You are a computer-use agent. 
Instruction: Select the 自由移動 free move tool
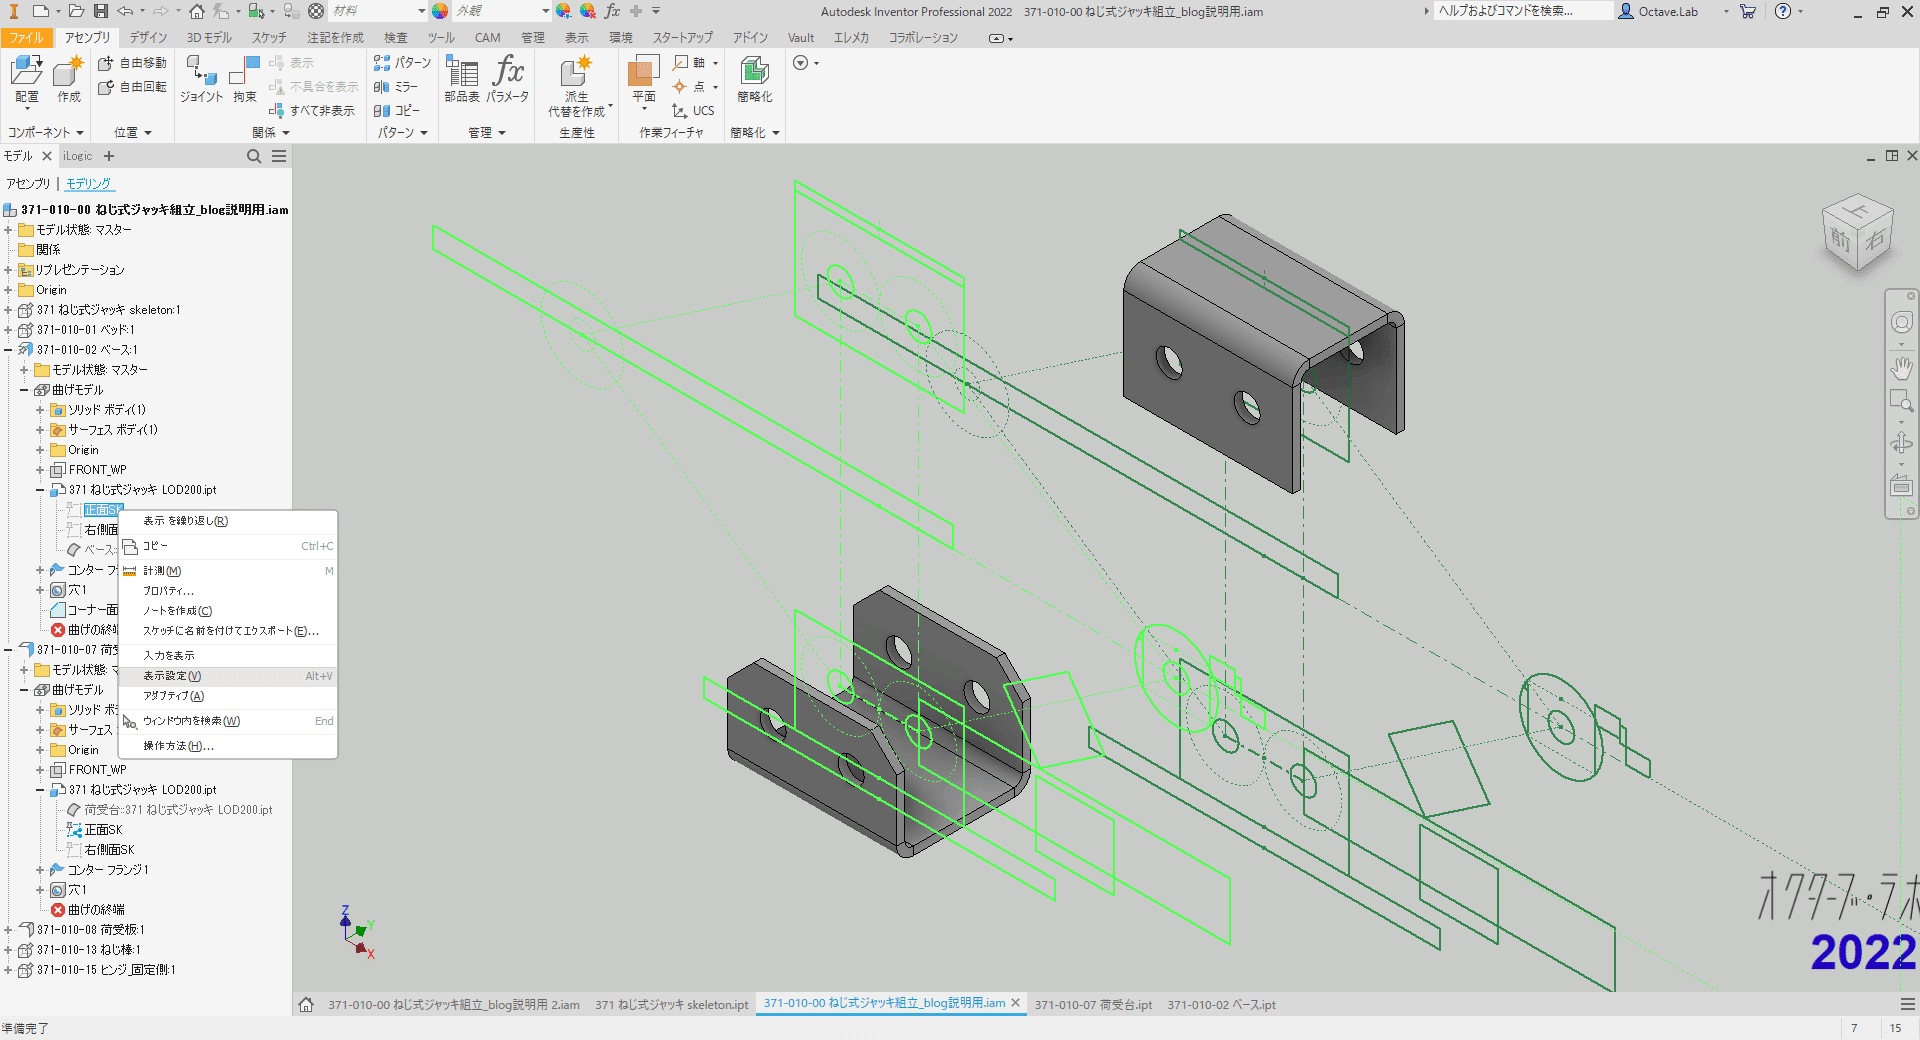tap(132, 63)
